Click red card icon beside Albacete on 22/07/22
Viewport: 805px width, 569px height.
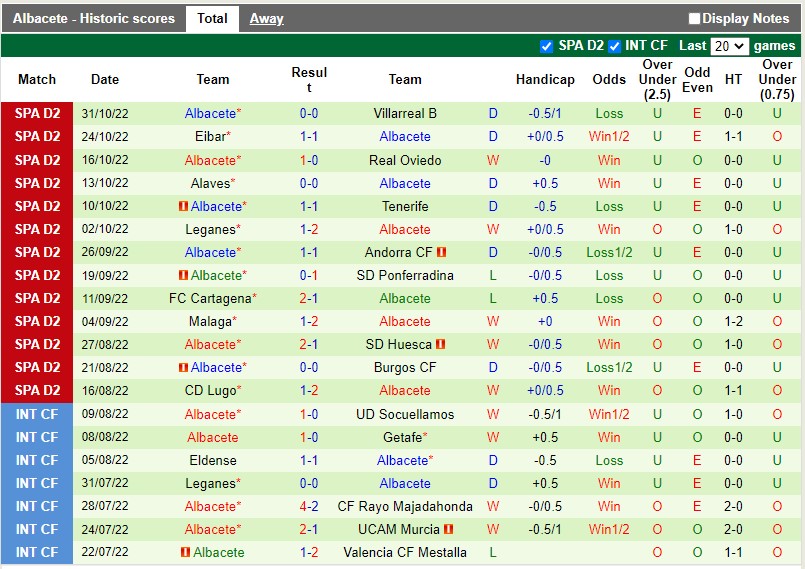[x=186, y=552]
